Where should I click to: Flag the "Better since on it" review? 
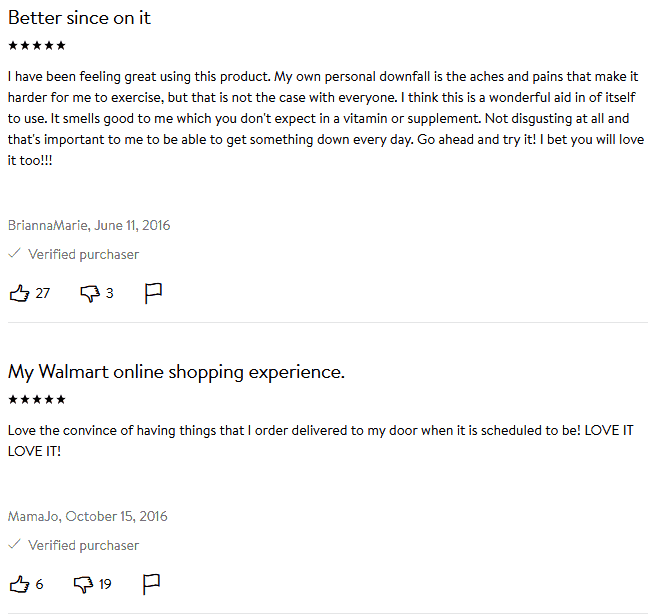(x=153, y=293)
